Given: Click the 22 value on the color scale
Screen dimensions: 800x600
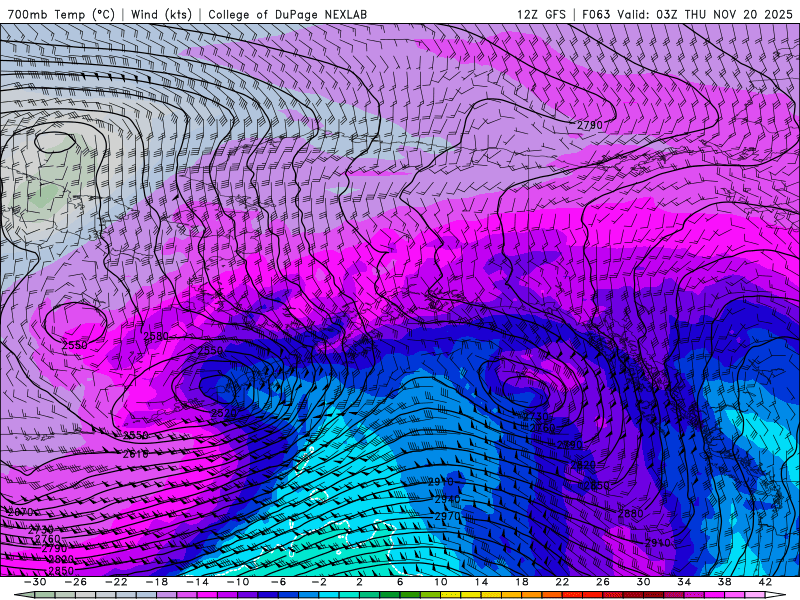Looking at the screenshot, I should pyautogui.click(x=562, y=582).
